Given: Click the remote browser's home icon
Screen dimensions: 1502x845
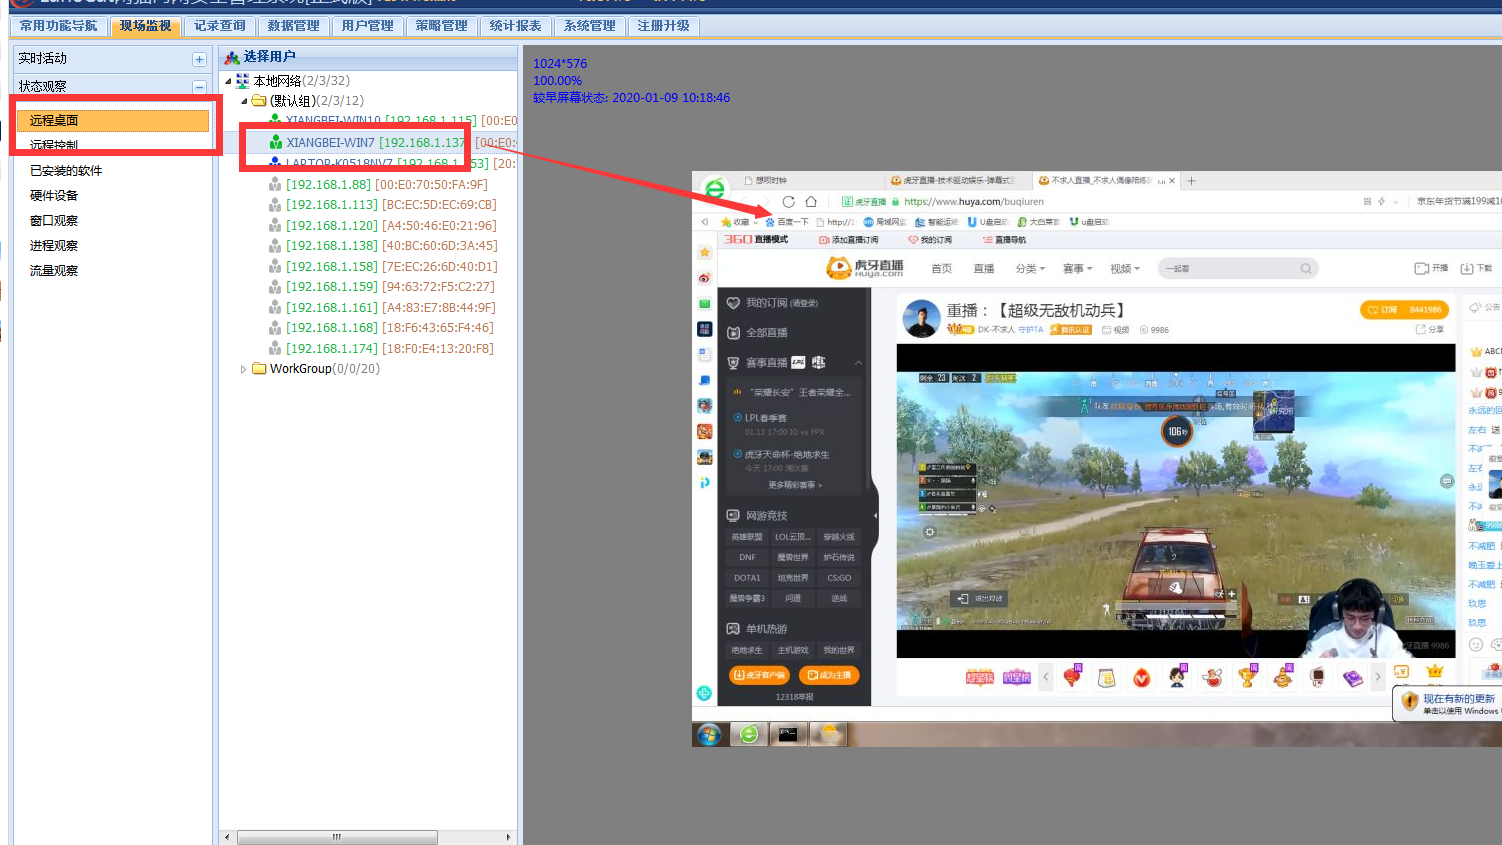Looking at the screenshot, I should click(x=811, y=201).
